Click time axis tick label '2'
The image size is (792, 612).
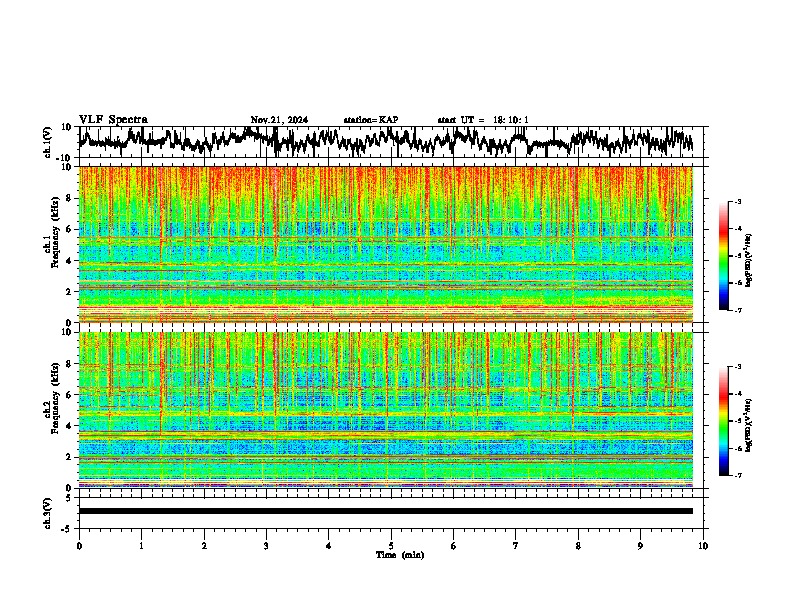[204, 546]
